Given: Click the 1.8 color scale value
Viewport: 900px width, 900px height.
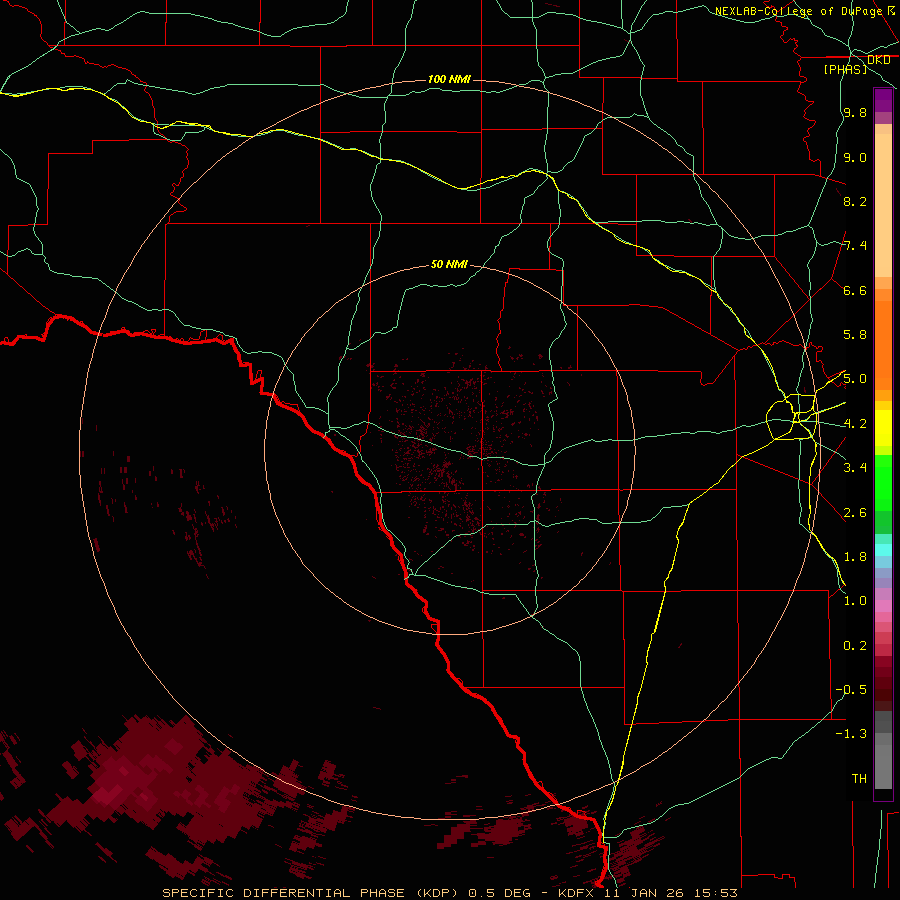Looking at the screenshot, I should pos(855,556).
